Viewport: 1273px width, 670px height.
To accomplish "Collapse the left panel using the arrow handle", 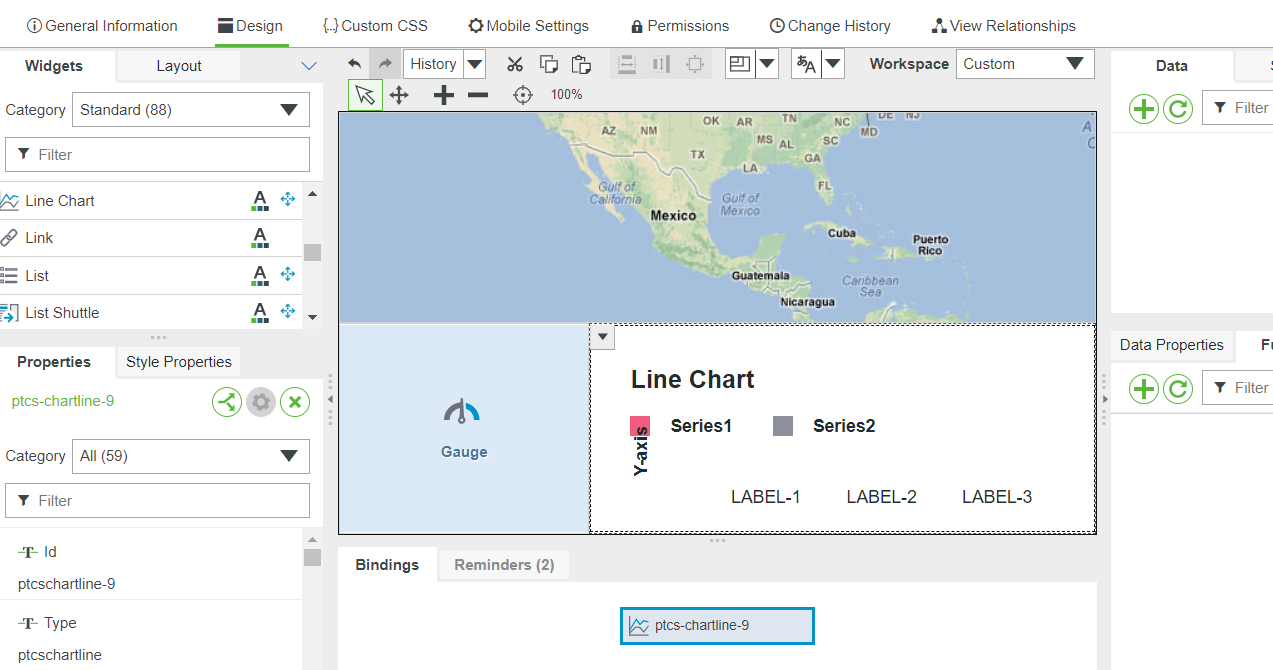I will click(x=330, y=400).
